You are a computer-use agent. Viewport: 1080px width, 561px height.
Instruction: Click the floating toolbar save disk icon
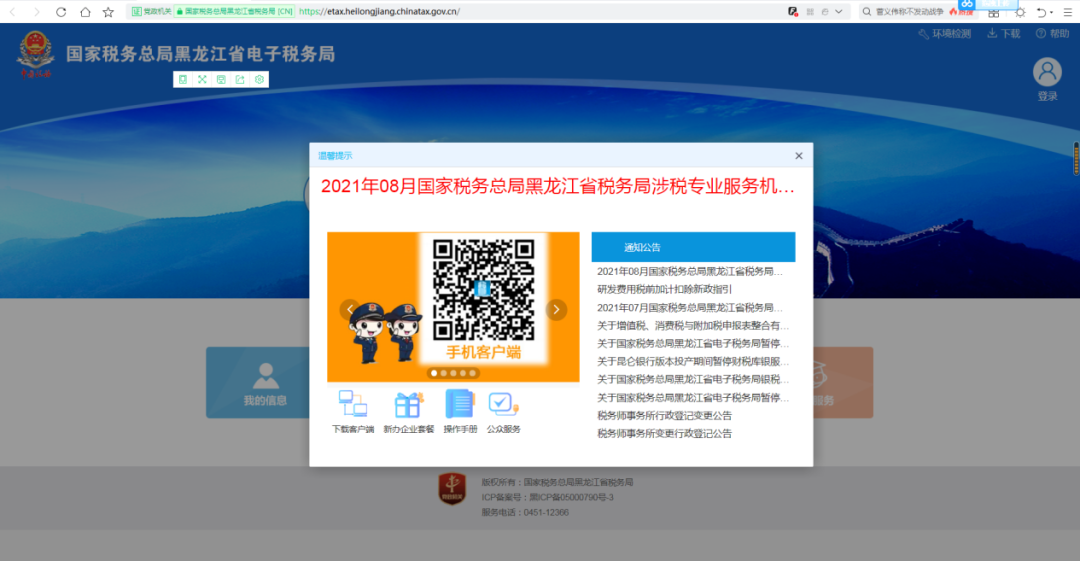click(221, 79)
